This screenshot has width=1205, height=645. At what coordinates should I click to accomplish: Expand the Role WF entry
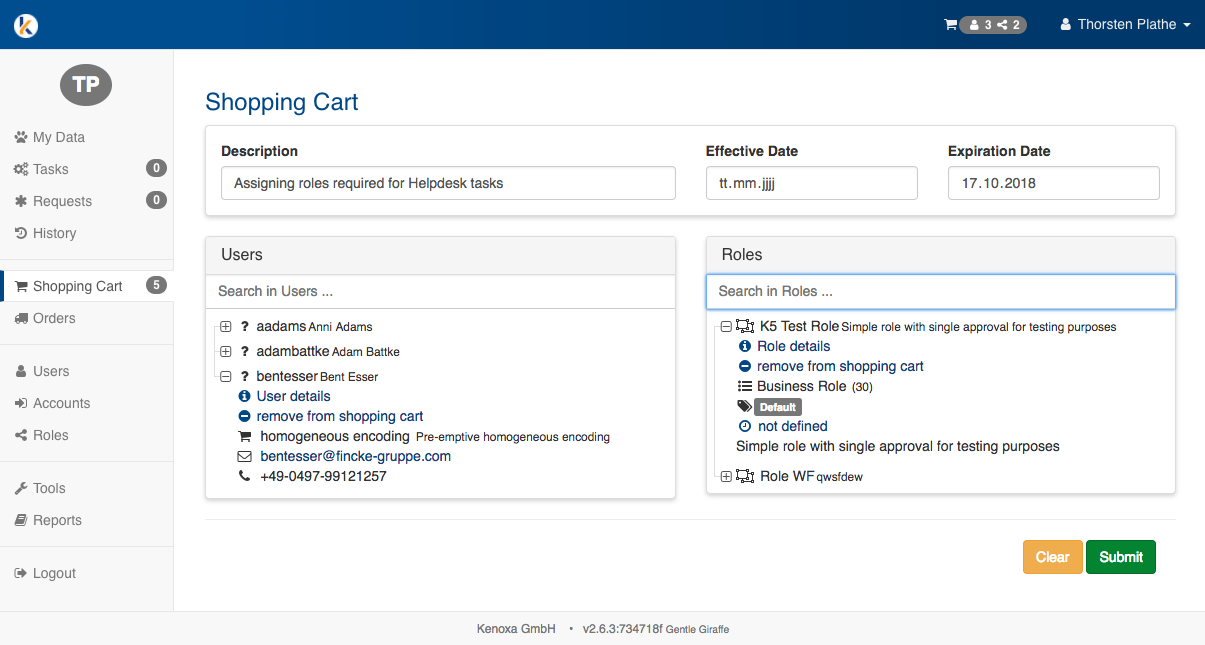(x=726, y=477)
